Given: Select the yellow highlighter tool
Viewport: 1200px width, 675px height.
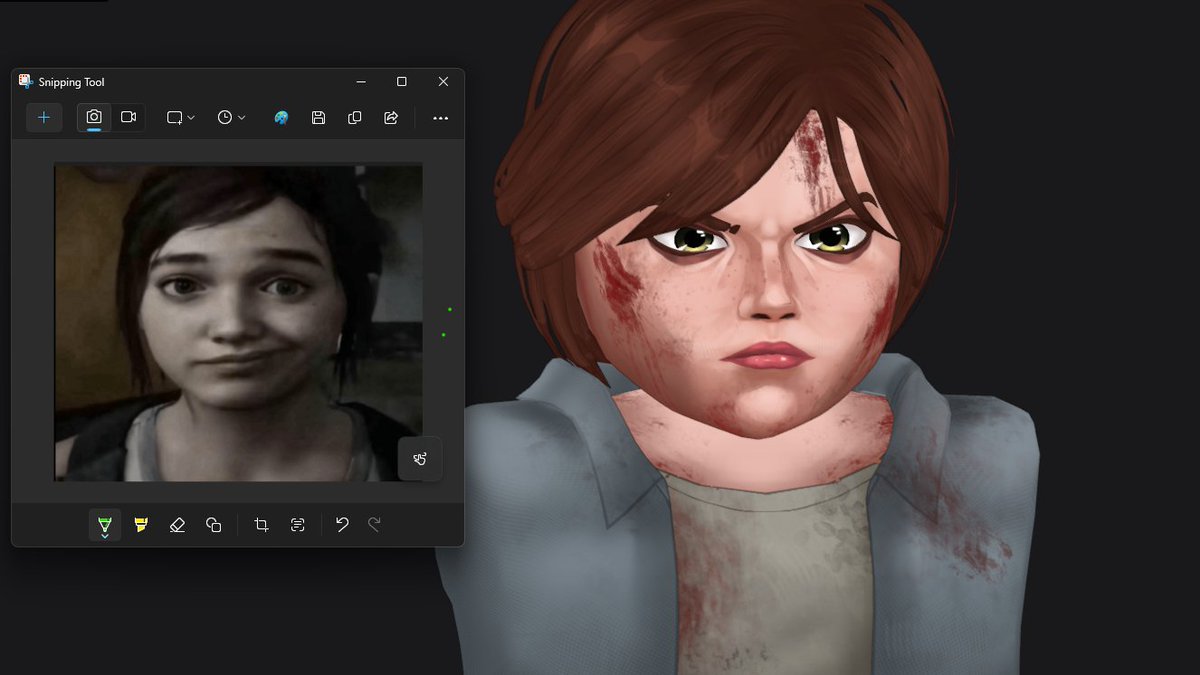Looking at the screenshot, I should tap(141, 525).
